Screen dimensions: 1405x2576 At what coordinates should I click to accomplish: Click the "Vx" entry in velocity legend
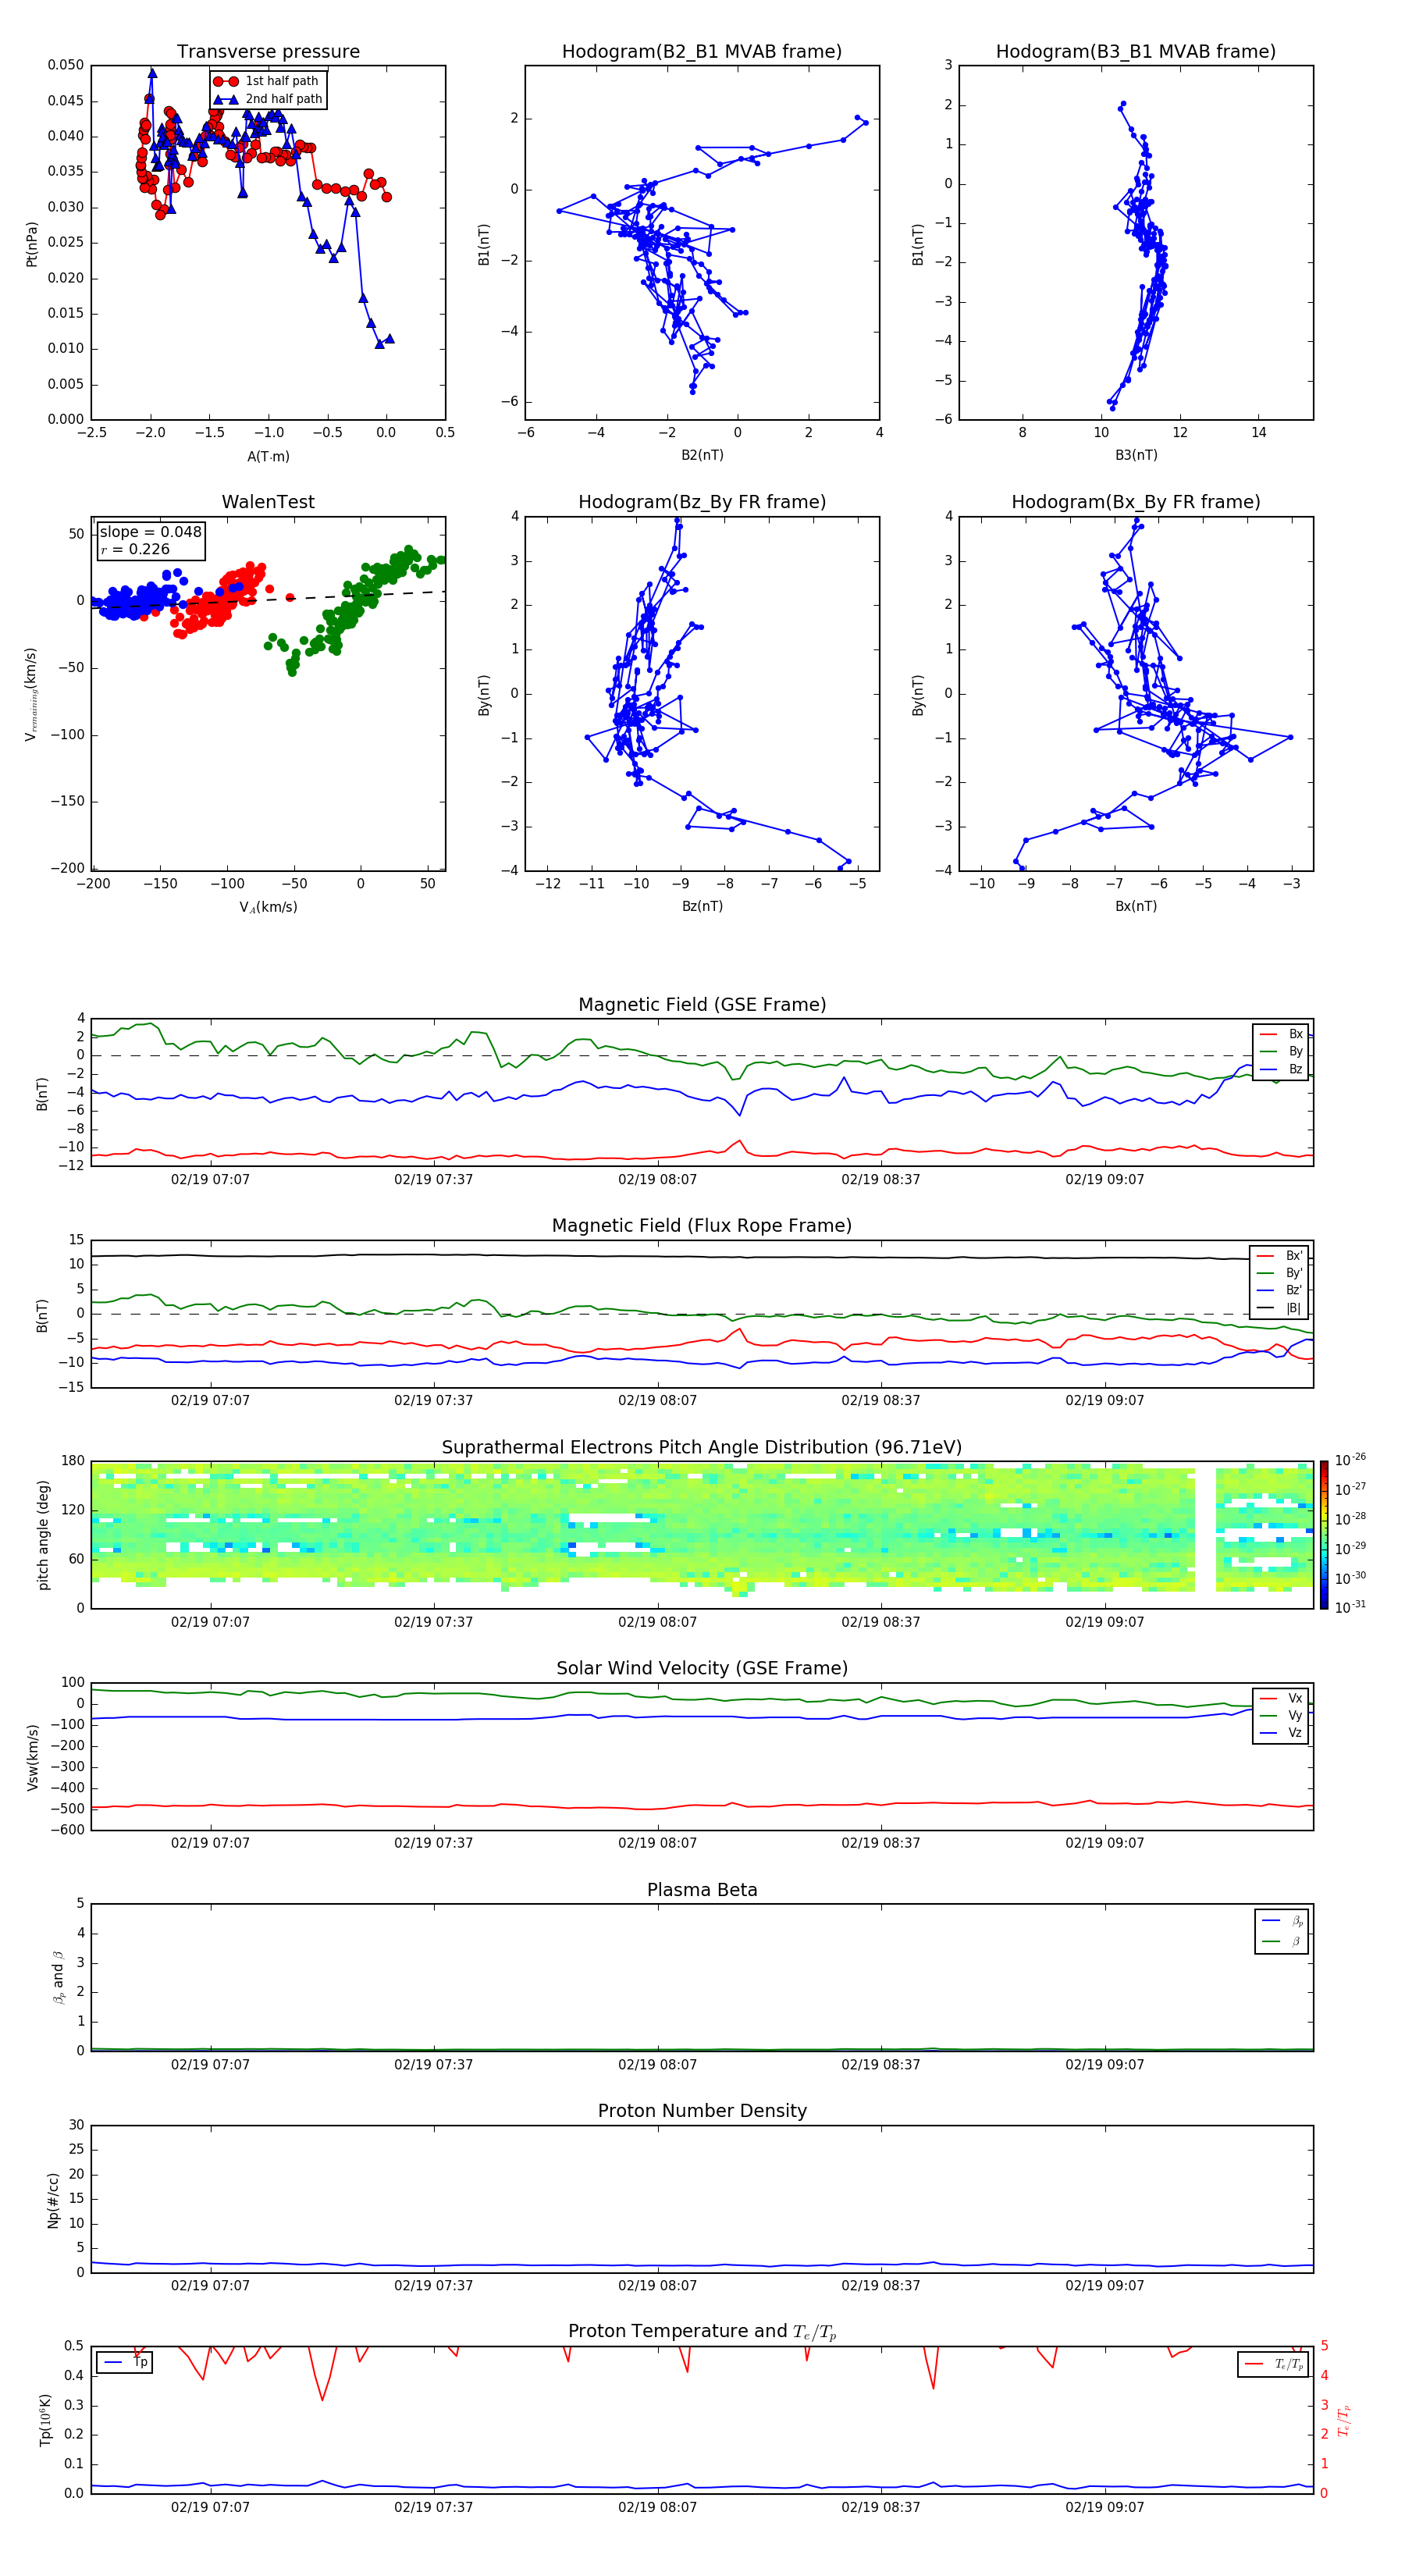[1281, 1698]
